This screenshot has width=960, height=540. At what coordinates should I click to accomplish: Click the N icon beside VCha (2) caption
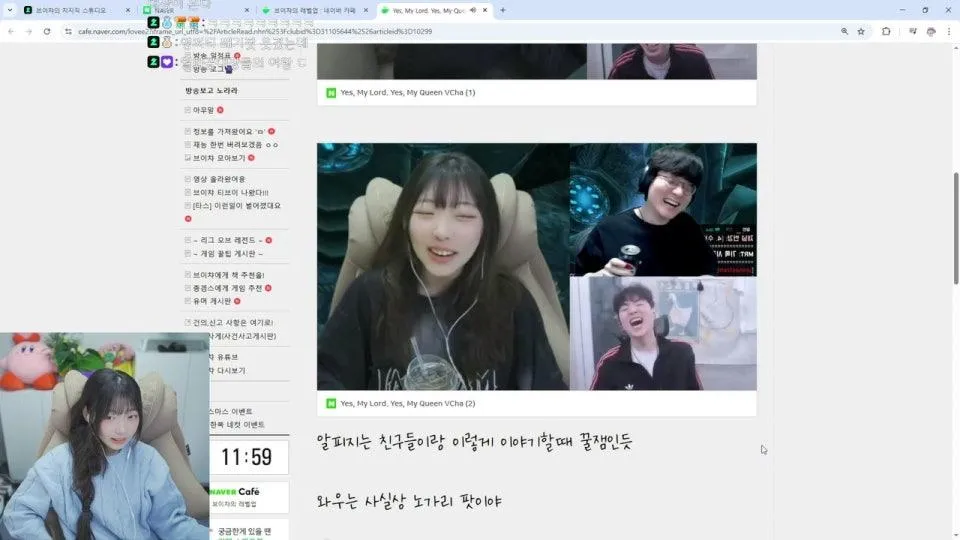point(331,403)
